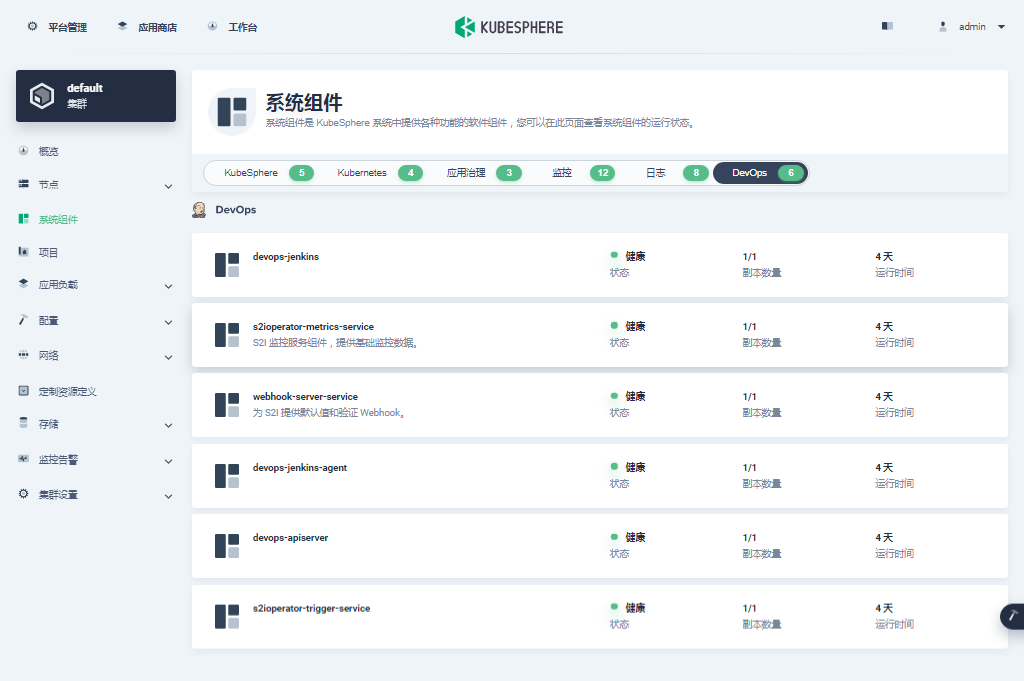This screenshot has height=681, width=1024.
Task: Click the 应用负载 workloads sidebar icon
Action: click(x=24, y=283)
